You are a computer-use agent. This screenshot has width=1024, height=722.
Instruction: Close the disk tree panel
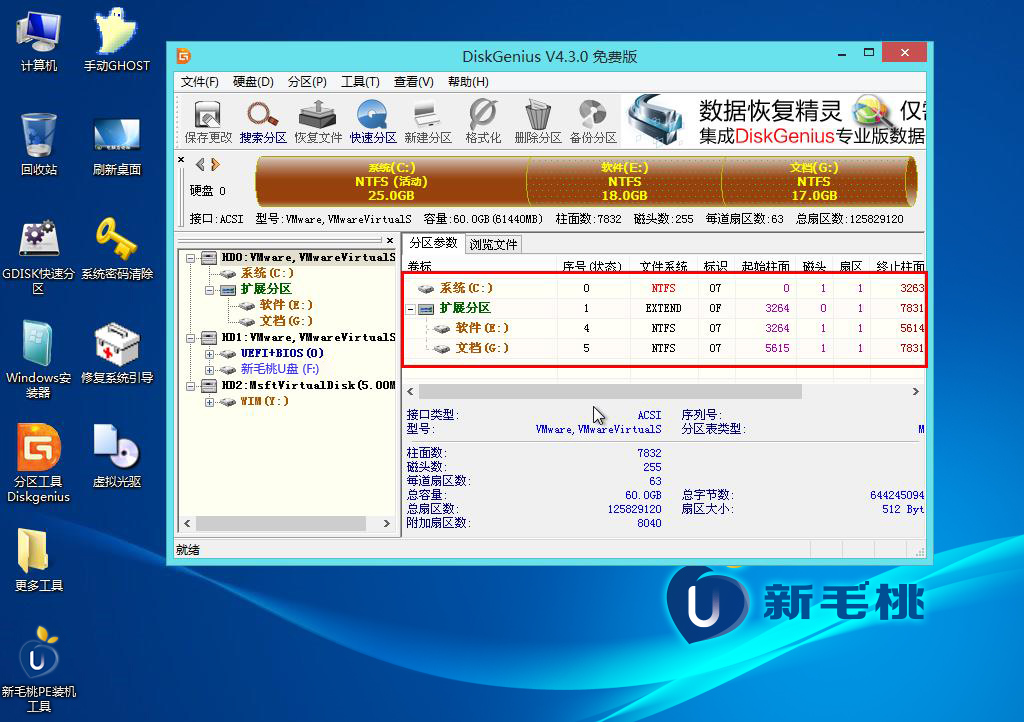click(390, 240)
